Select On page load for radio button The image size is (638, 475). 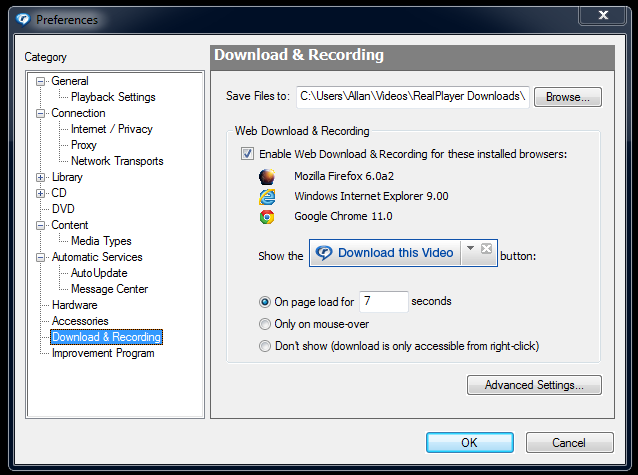pos(264,302)
